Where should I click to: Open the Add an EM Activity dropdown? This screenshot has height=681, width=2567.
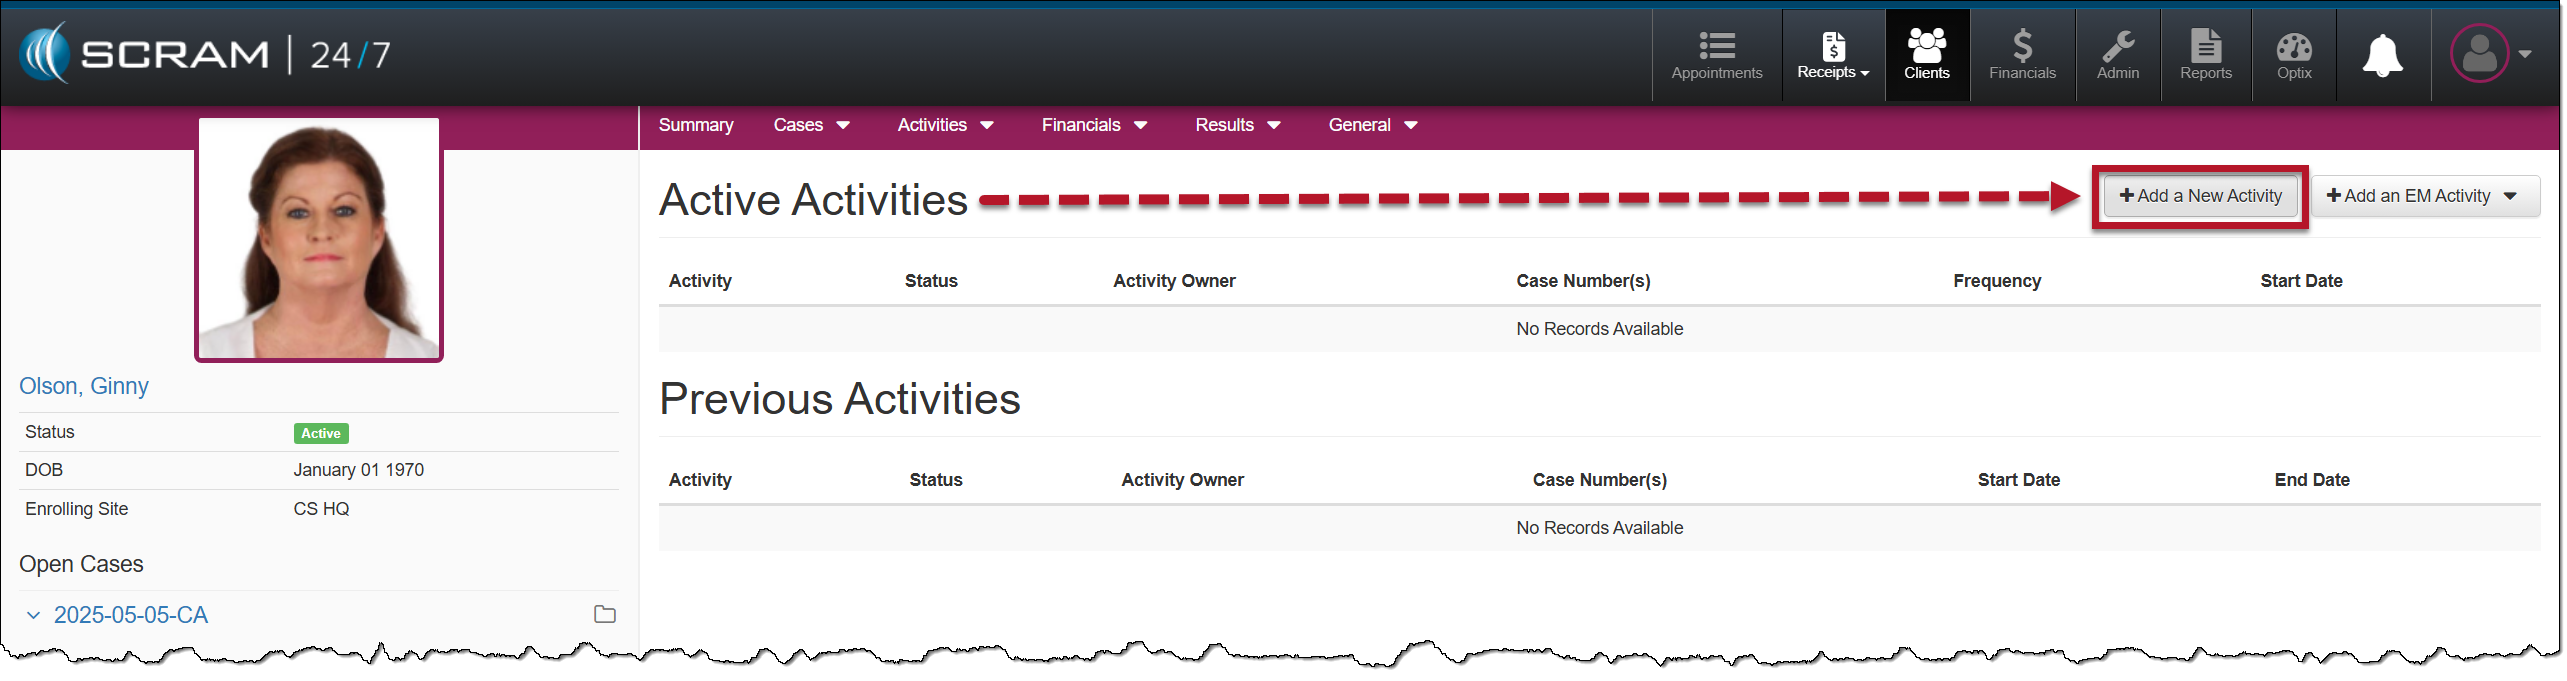point(2424,196)
